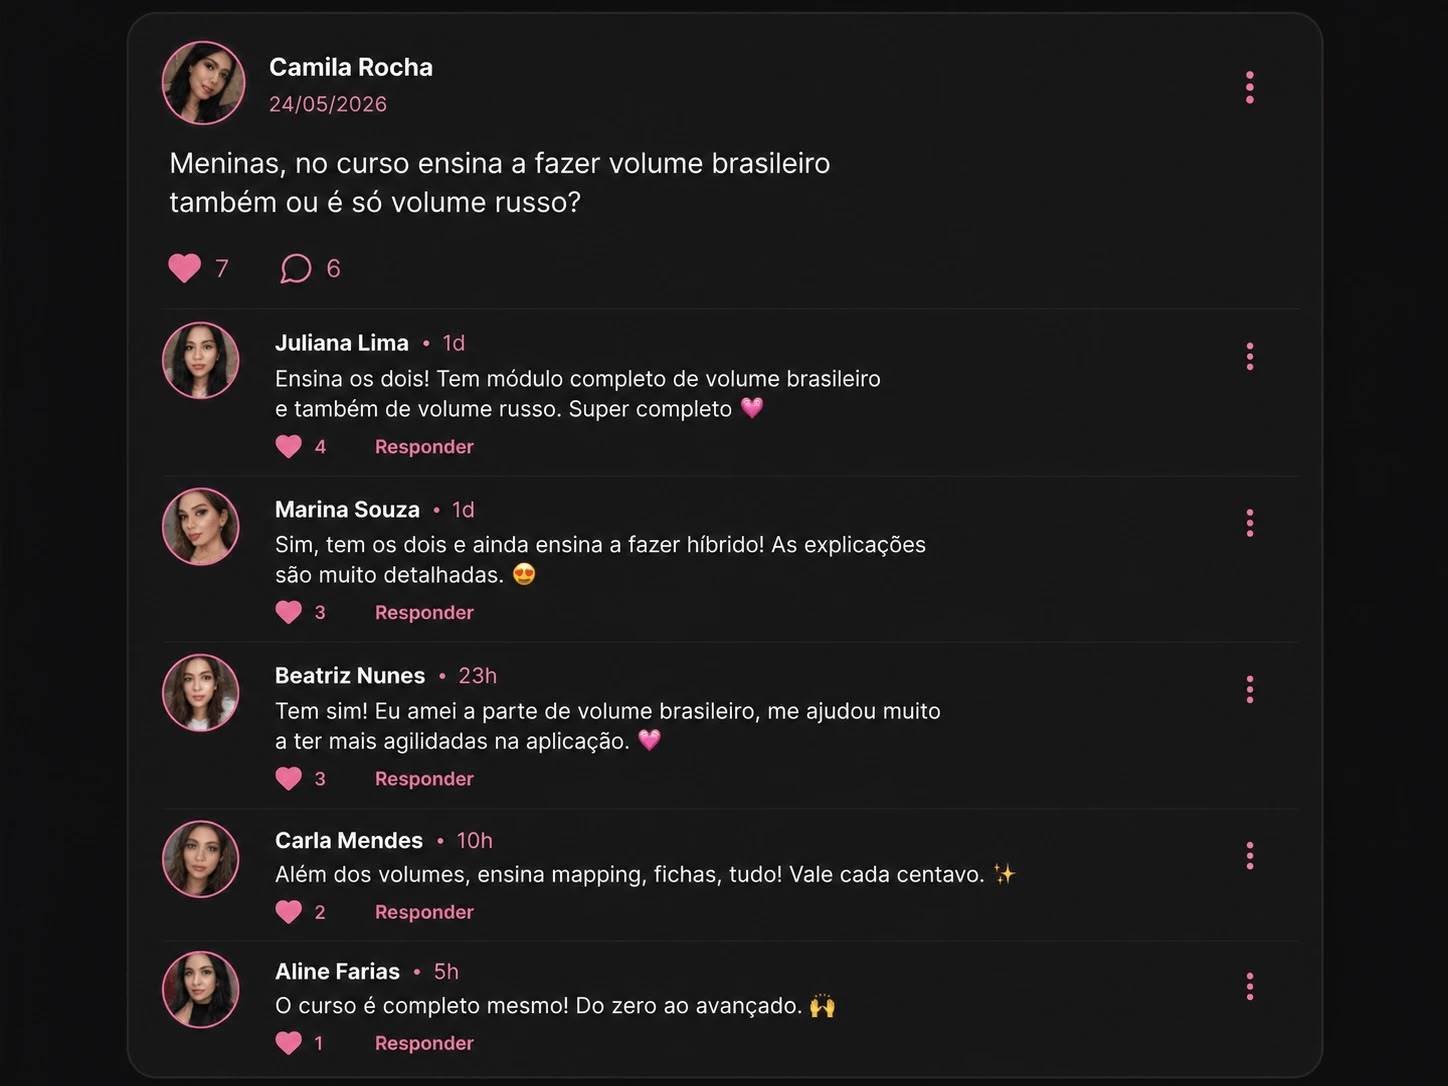Show more options for Aline Farias's comment
The width and height of the screenshot is (1448, 1086).
(1249, 987)
